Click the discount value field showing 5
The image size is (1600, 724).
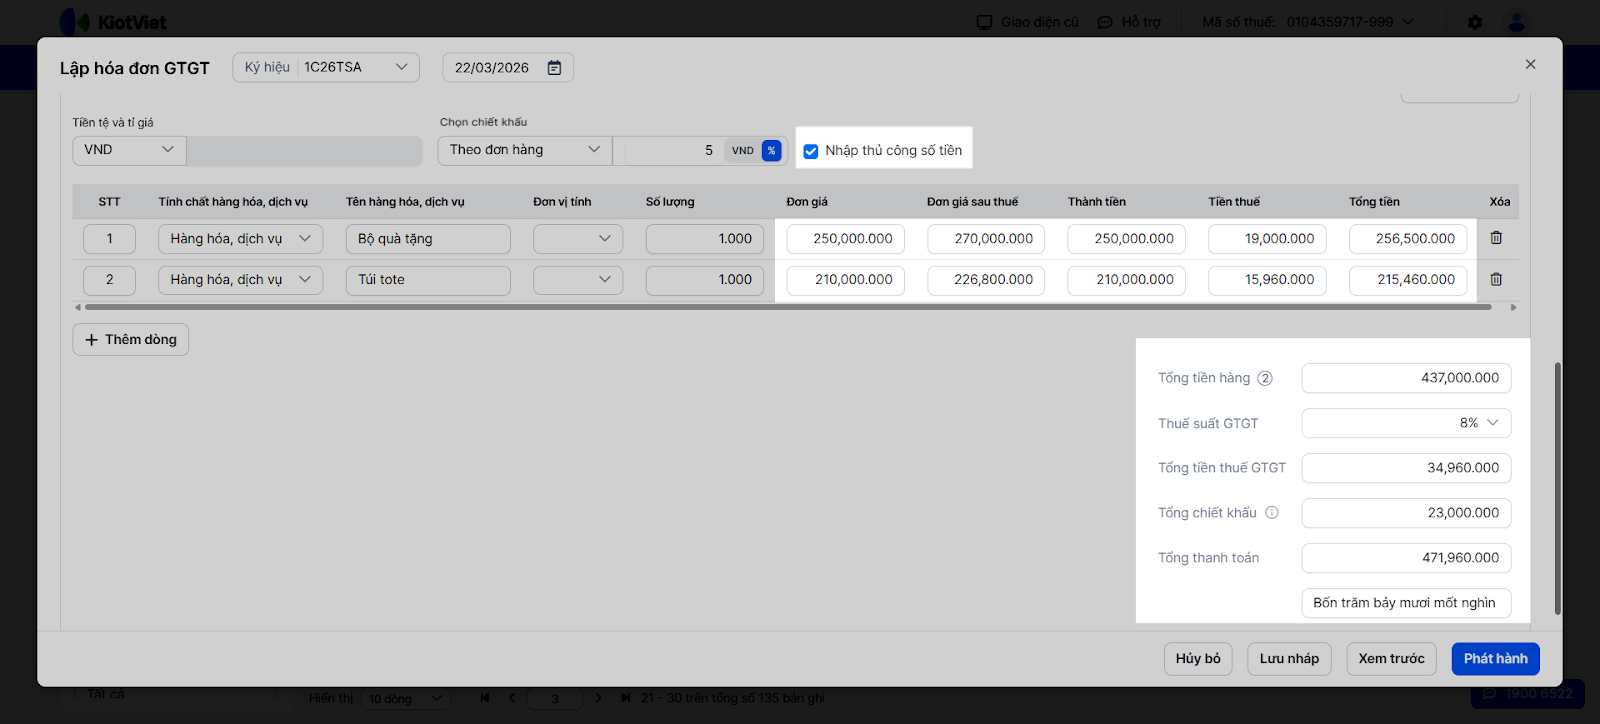pos(668,150)
